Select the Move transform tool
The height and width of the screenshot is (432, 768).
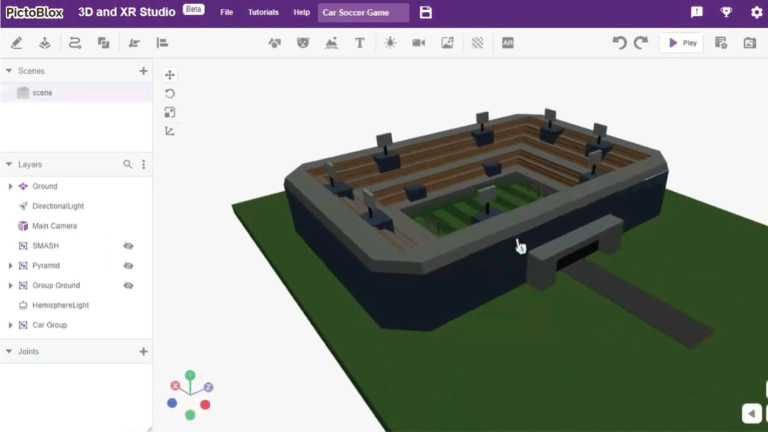point(170,75)
